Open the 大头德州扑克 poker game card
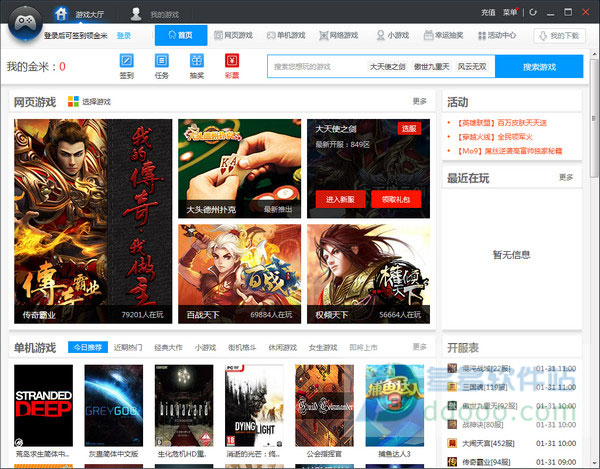The image size is (600, 469). click(240, 168)
